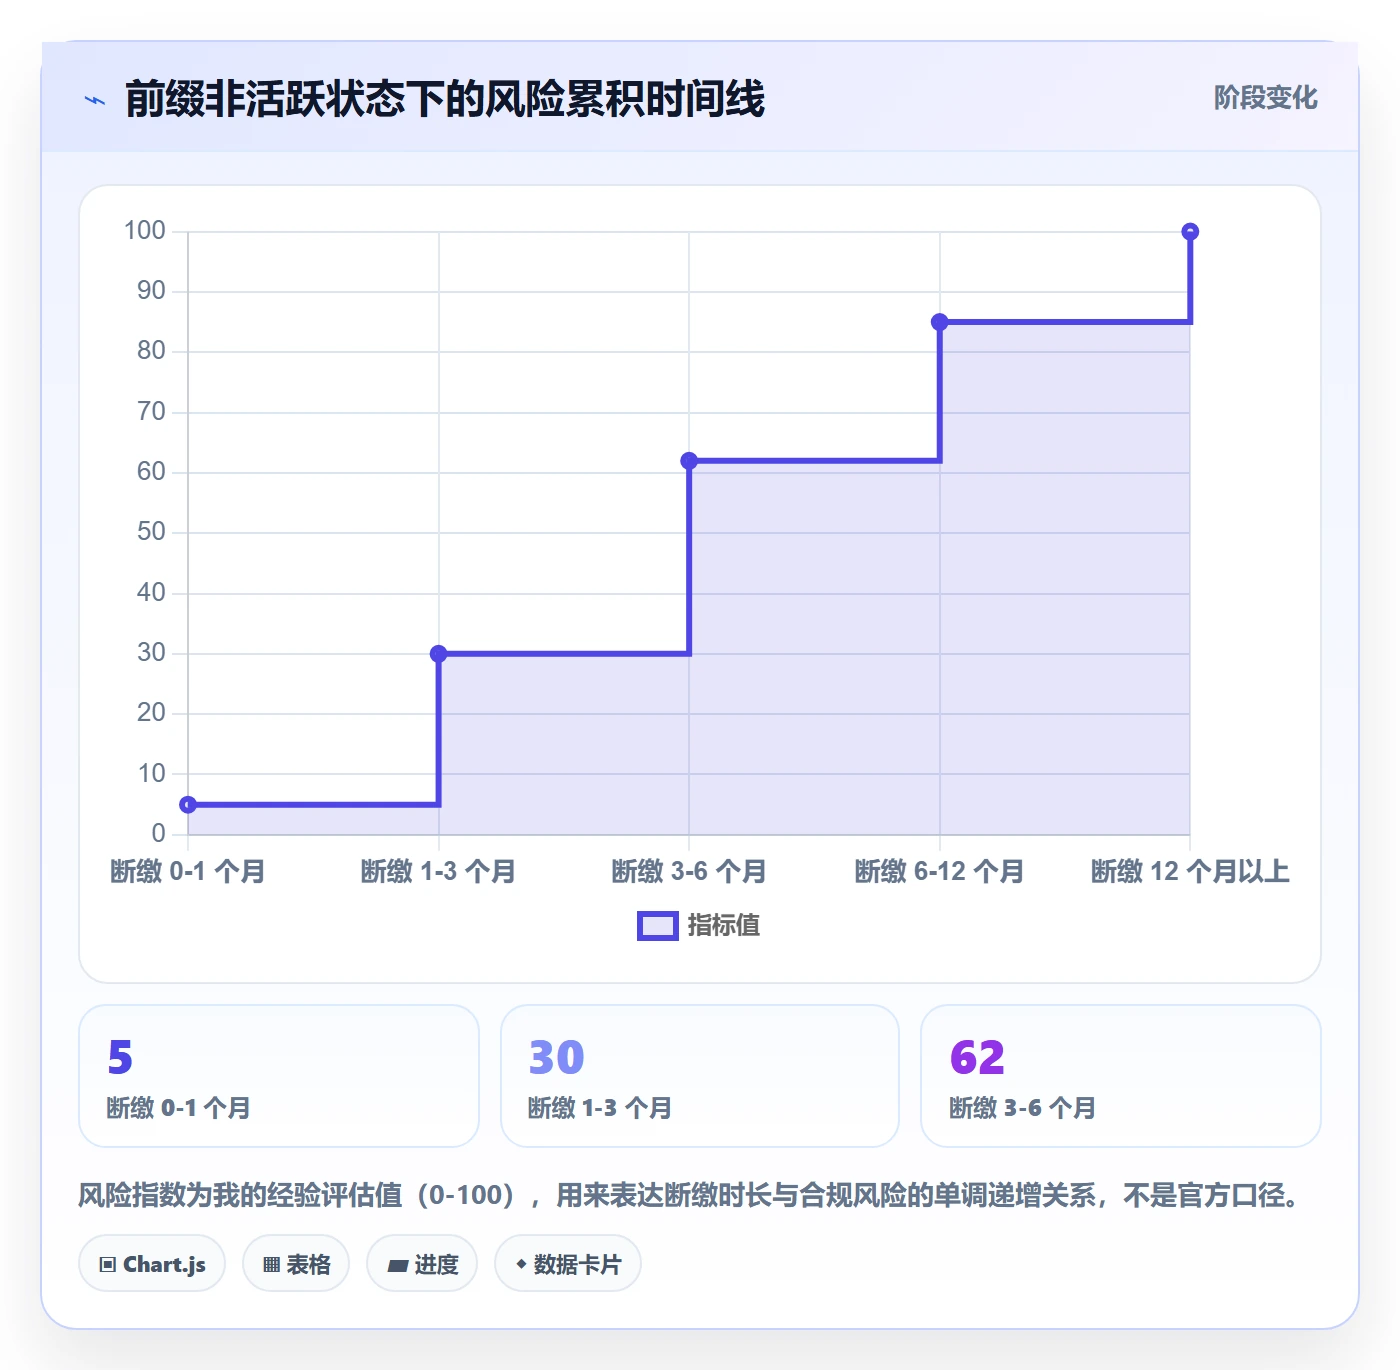Click the 断缴 1-3 个月 caption in the stat card
Image resolution: width=1400 pixels, height=1370 pixels.
600,1108
